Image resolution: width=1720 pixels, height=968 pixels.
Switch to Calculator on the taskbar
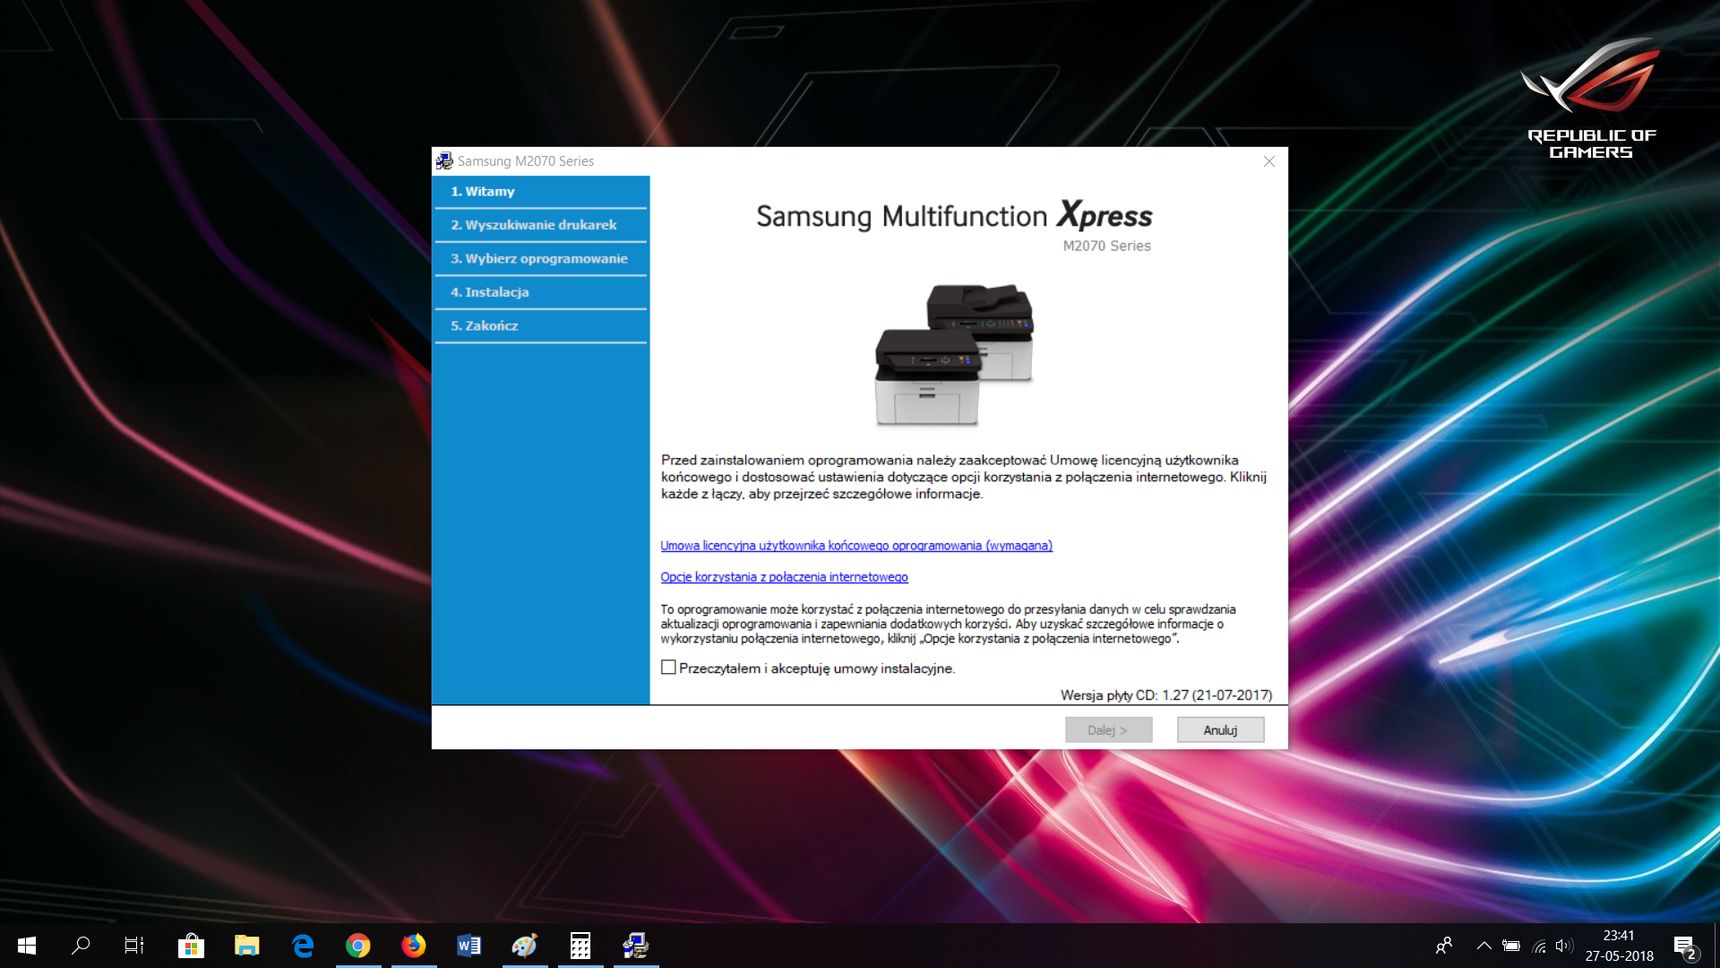[580, 945]
